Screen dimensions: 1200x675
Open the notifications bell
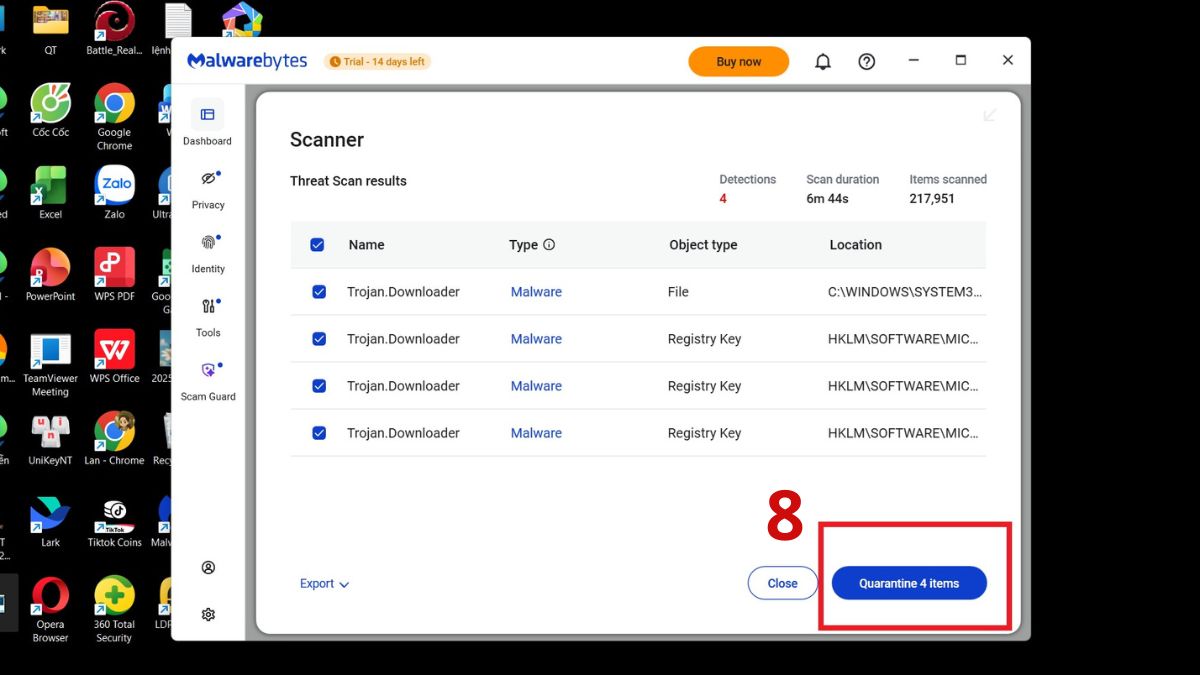(x=823, y=62)
